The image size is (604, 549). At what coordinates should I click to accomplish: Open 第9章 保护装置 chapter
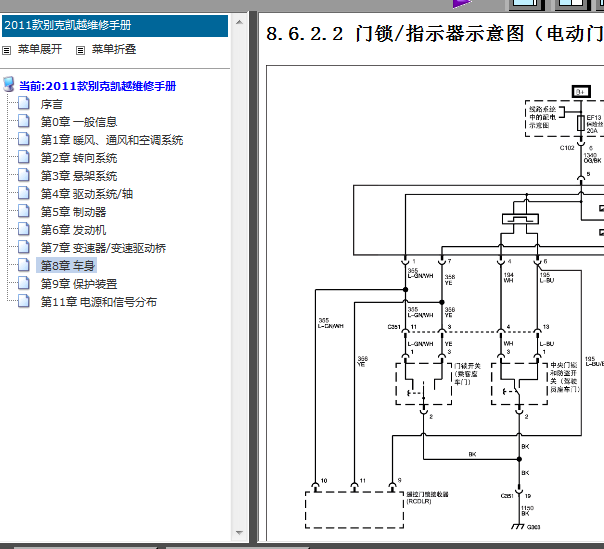tap(79, 284)
